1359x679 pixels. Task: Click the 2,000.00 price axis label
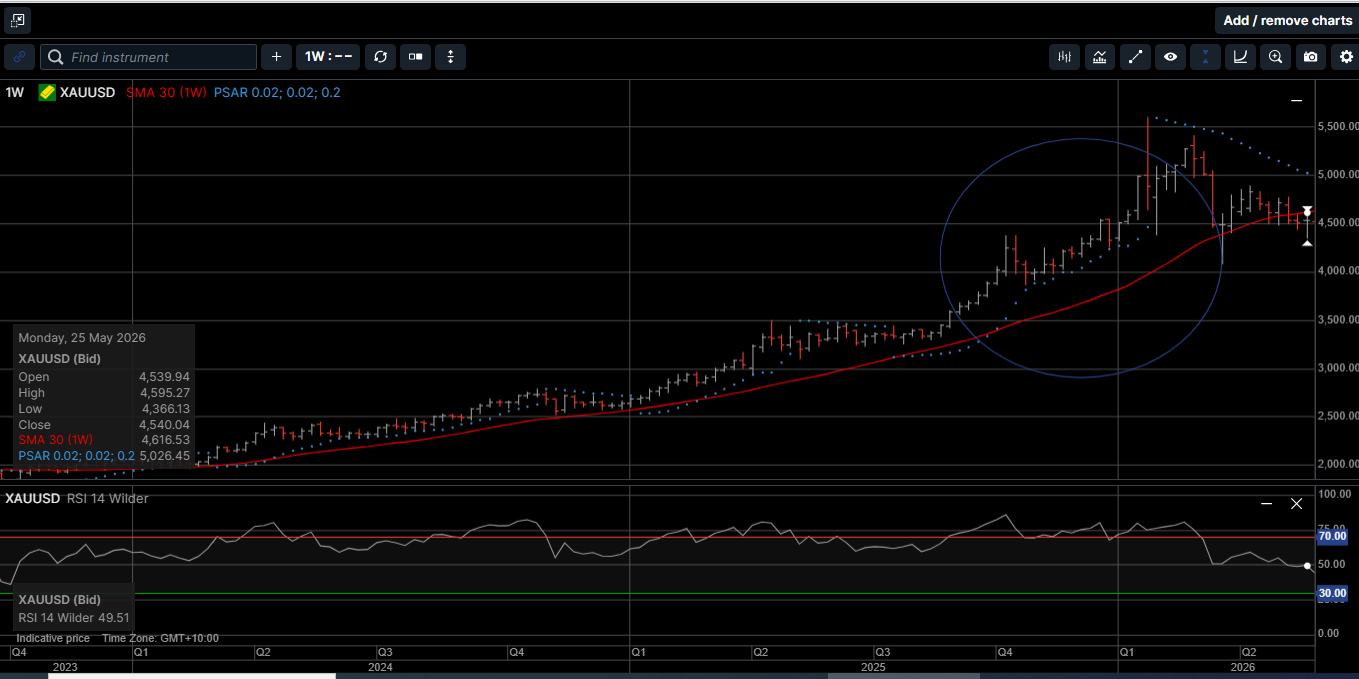pyautogui.click(x=1338, y=464)
